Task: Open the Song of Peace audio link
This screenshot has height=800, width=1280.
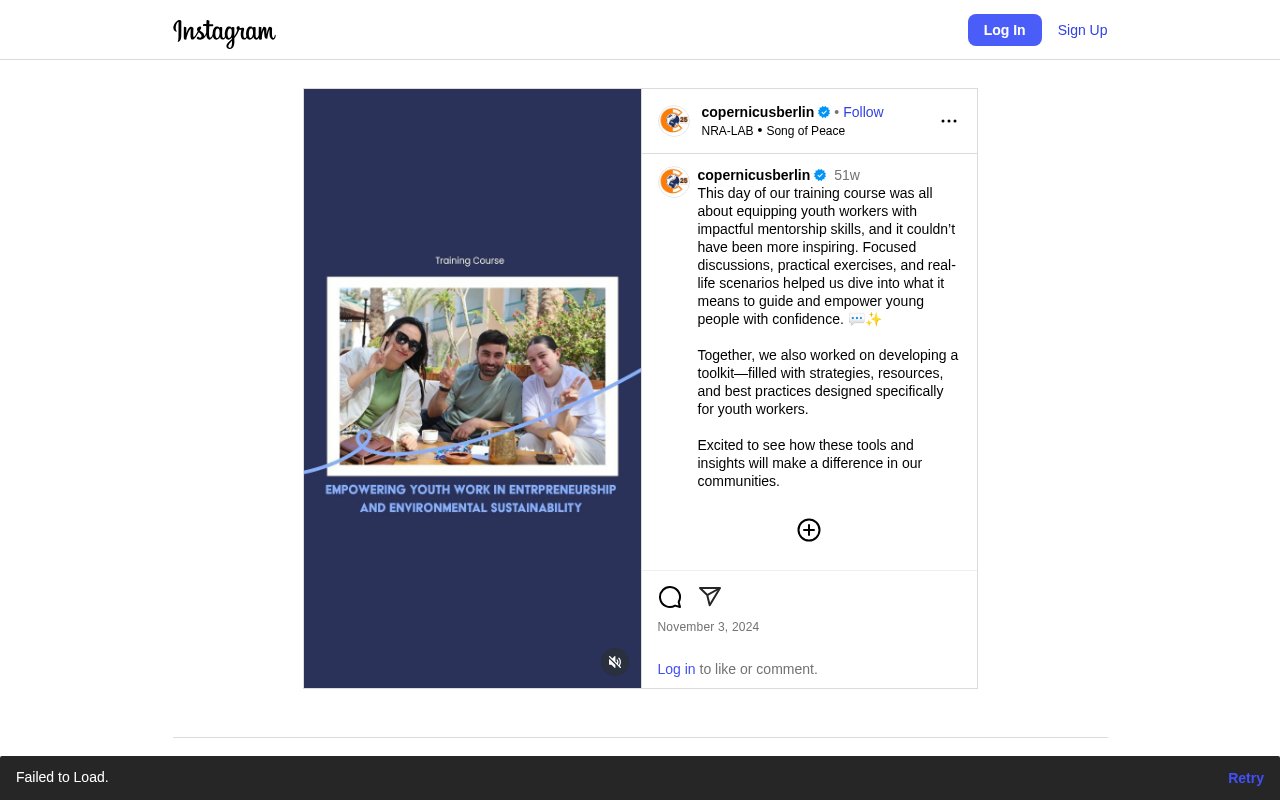Action: (x=805, y=131)
